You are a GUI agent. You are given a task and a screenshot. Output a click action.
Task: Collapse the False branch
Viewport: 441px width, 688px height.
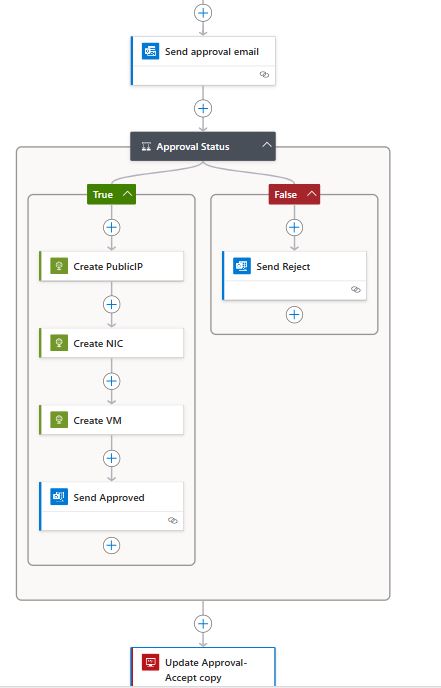point(312,194)
